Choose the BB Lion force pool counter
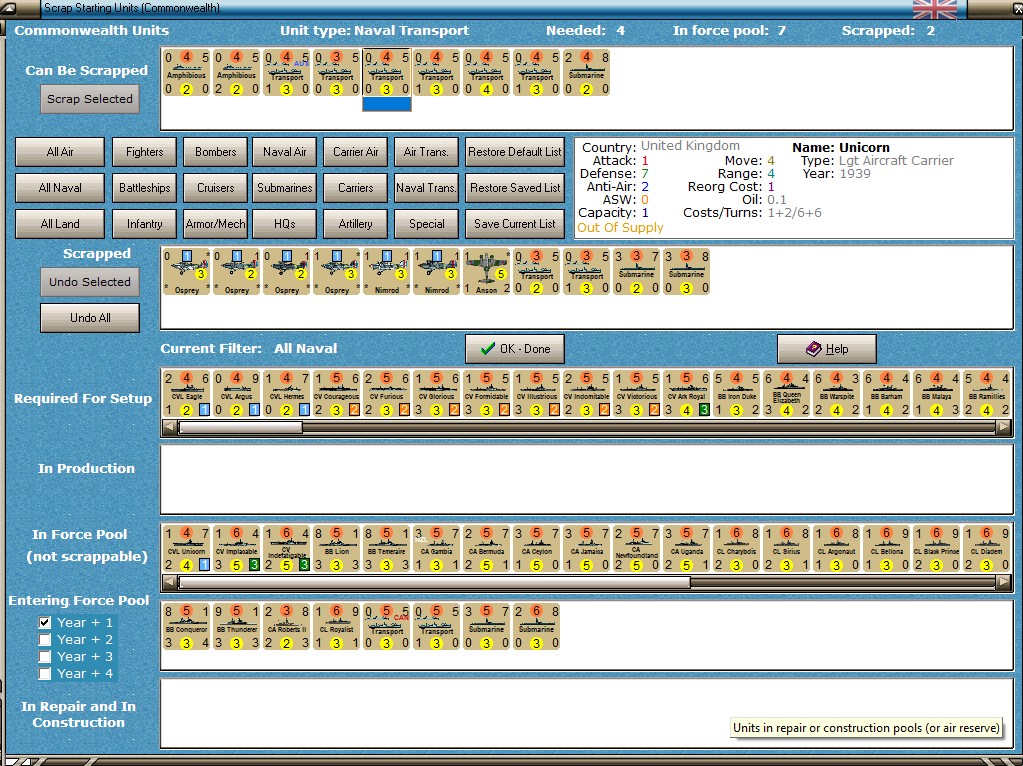Image resolution: width=1023 pixels, height=766 pixels. (x=337, y=549)
